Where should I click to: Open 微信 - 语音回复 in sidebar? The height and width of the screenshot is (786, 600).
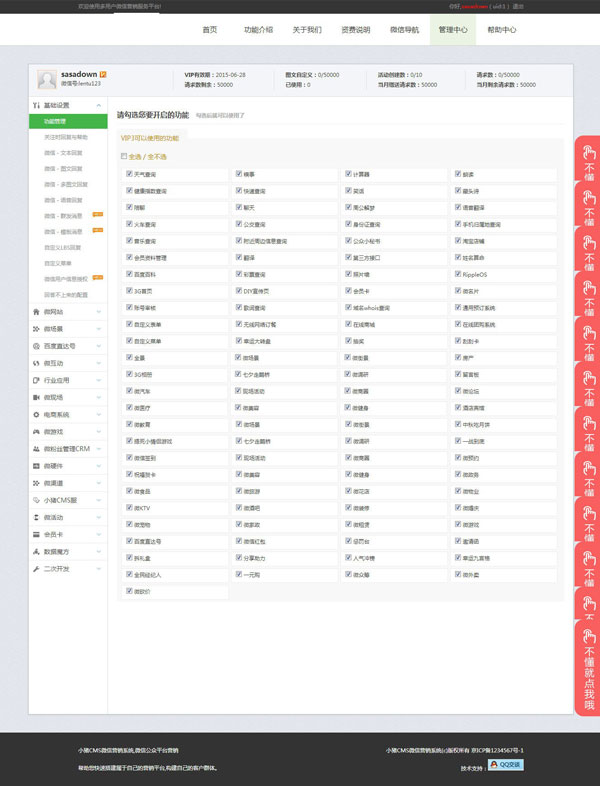63,200
